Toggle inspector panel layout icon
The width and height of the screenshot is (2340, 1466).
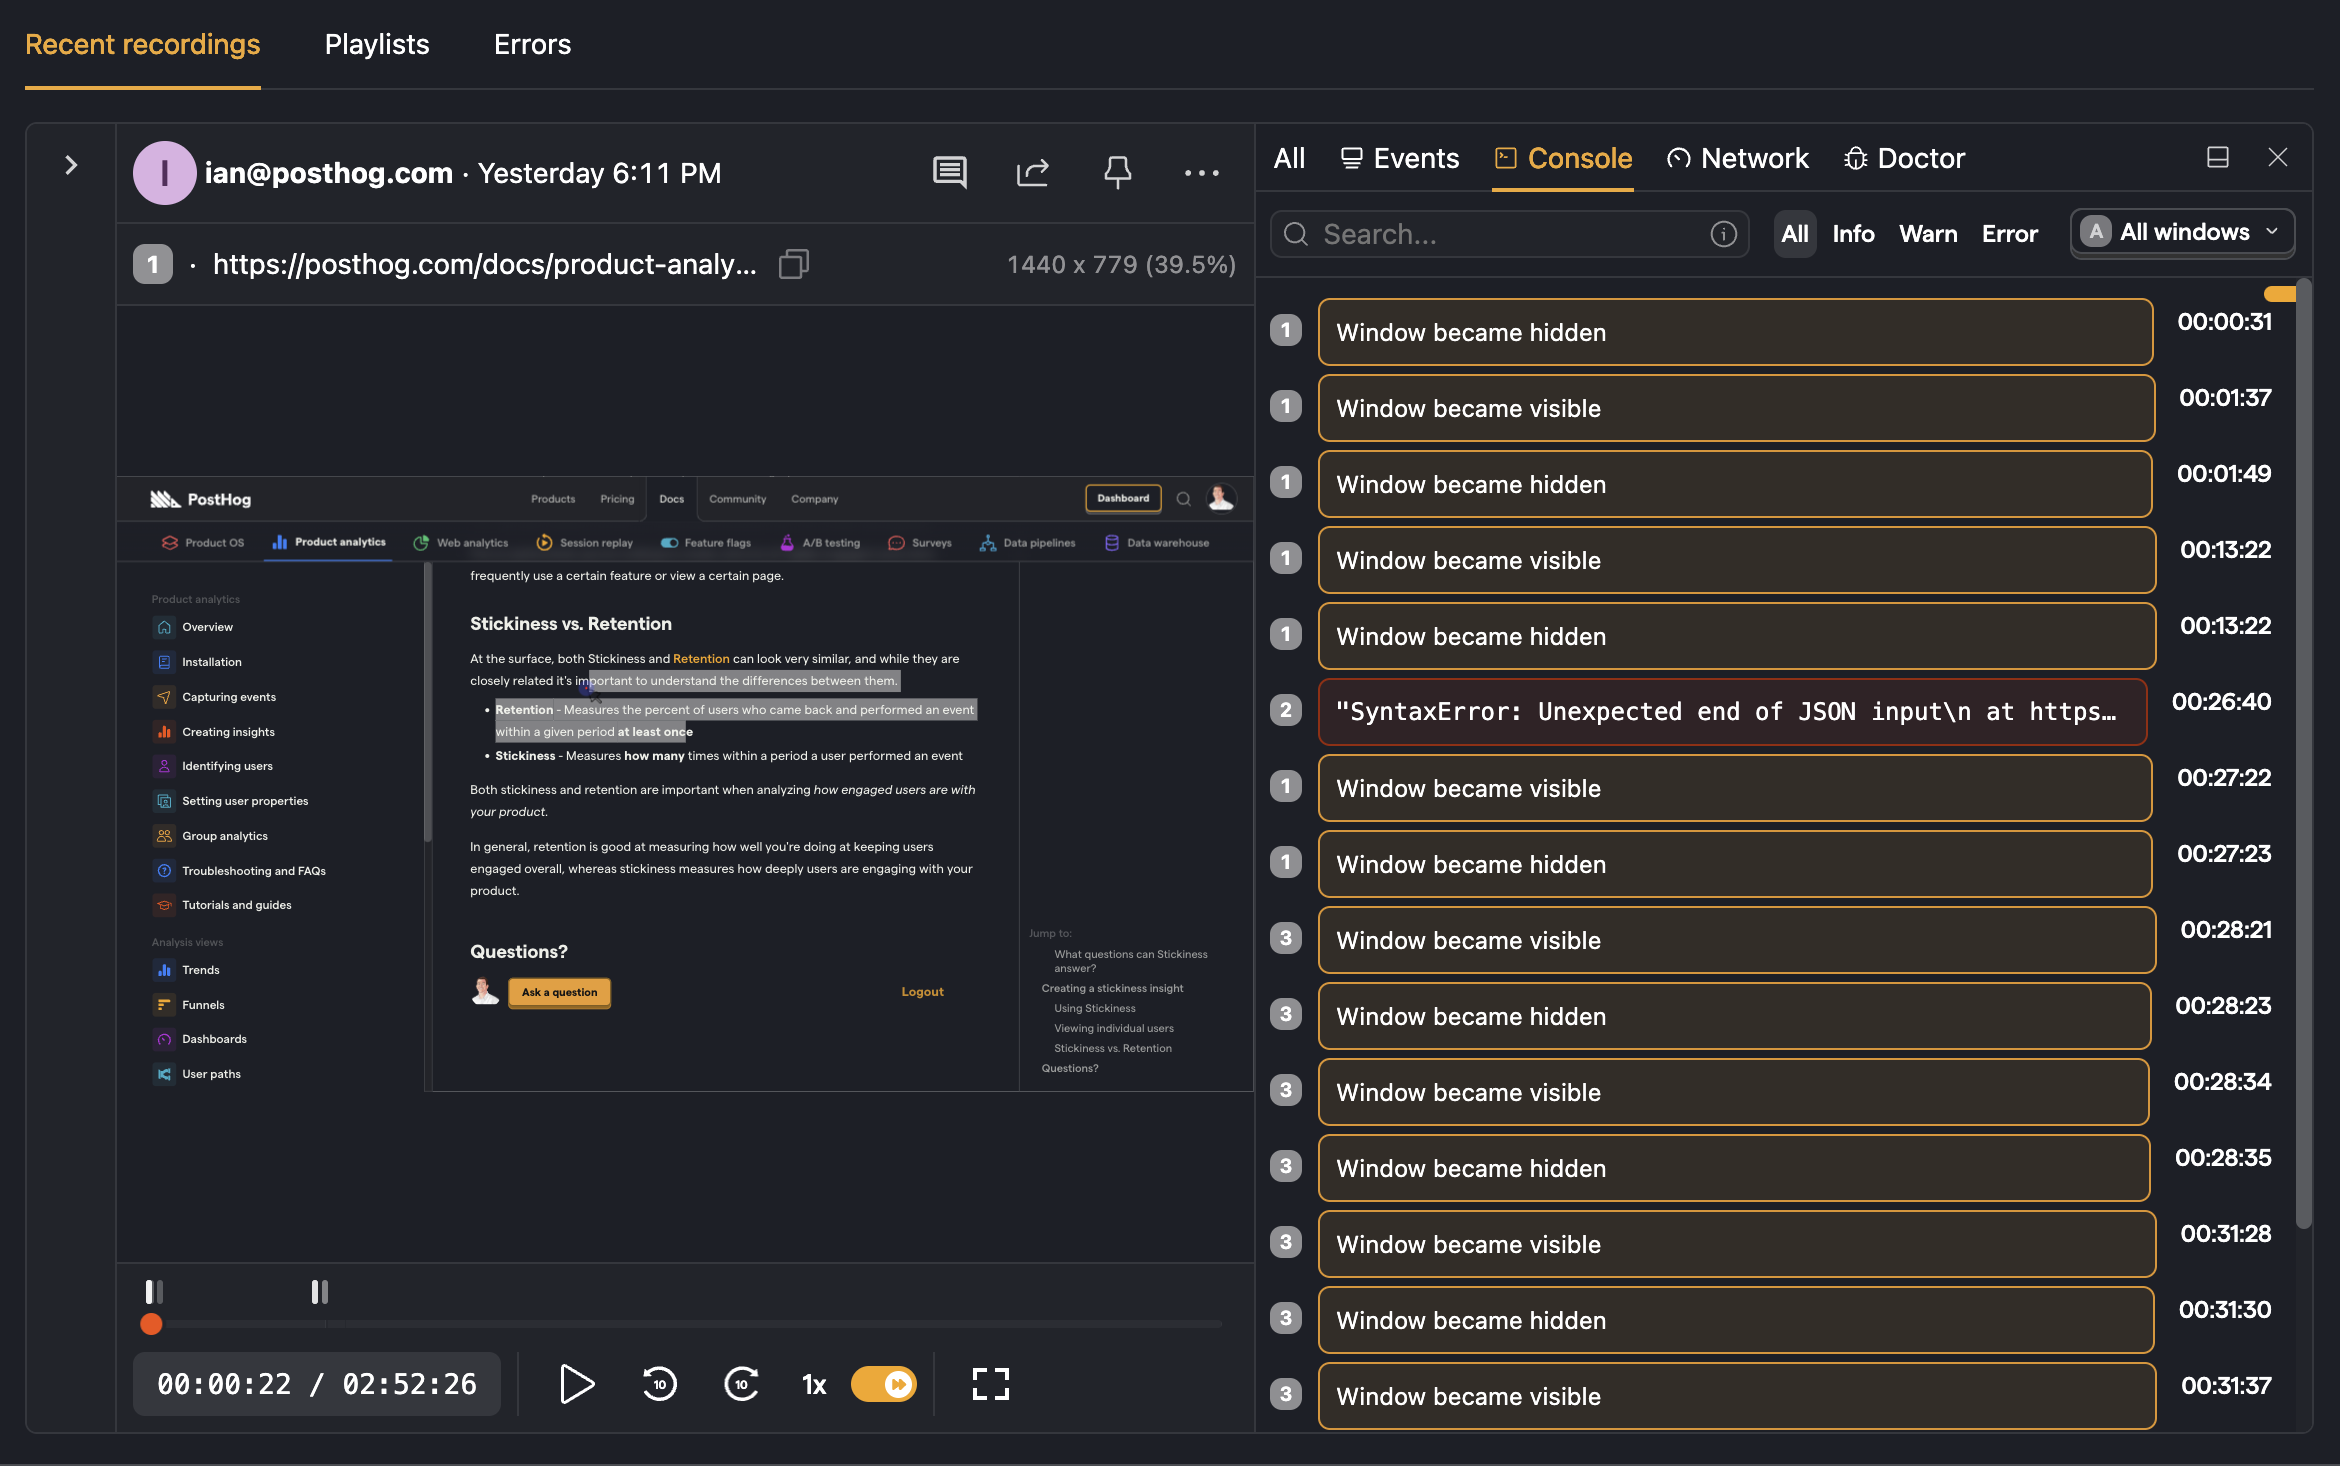point(2218,157)
